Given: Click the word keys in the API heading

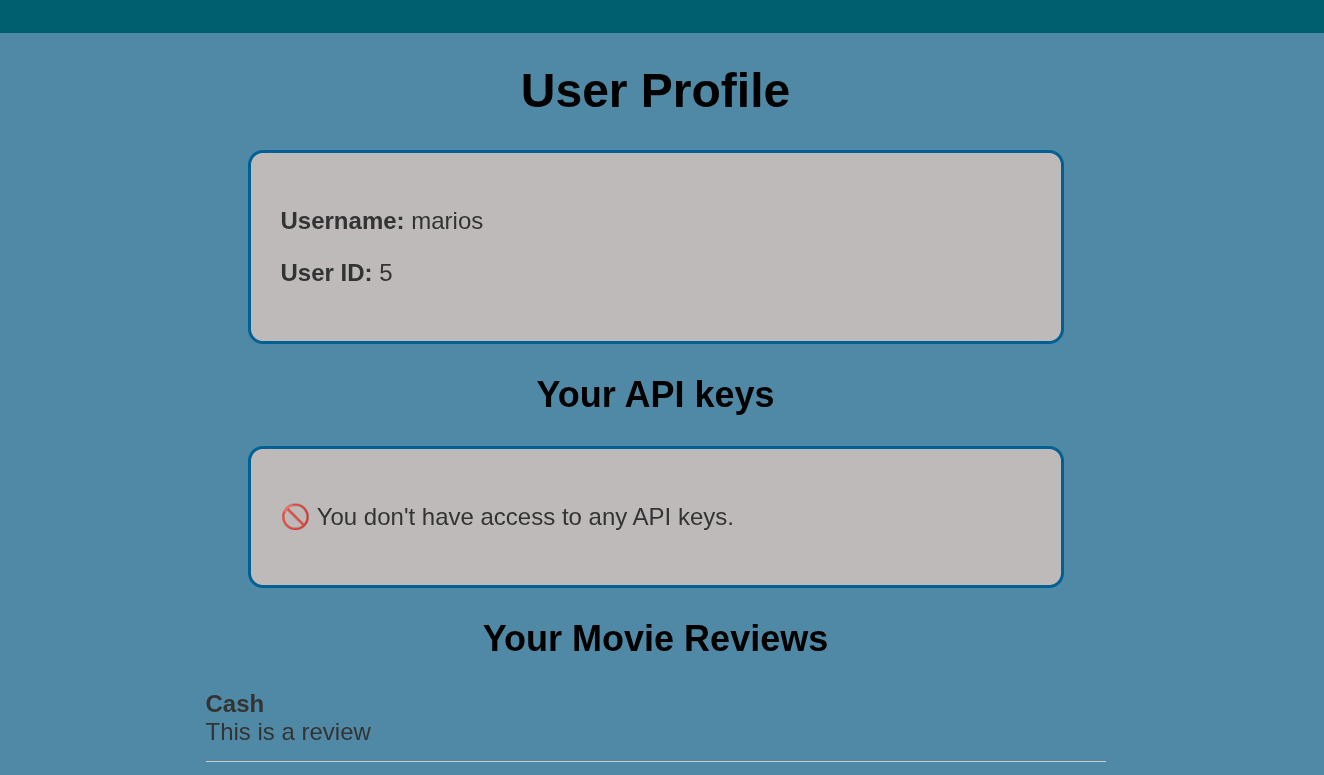Looking at the screenshot, I should click(734, 395).
